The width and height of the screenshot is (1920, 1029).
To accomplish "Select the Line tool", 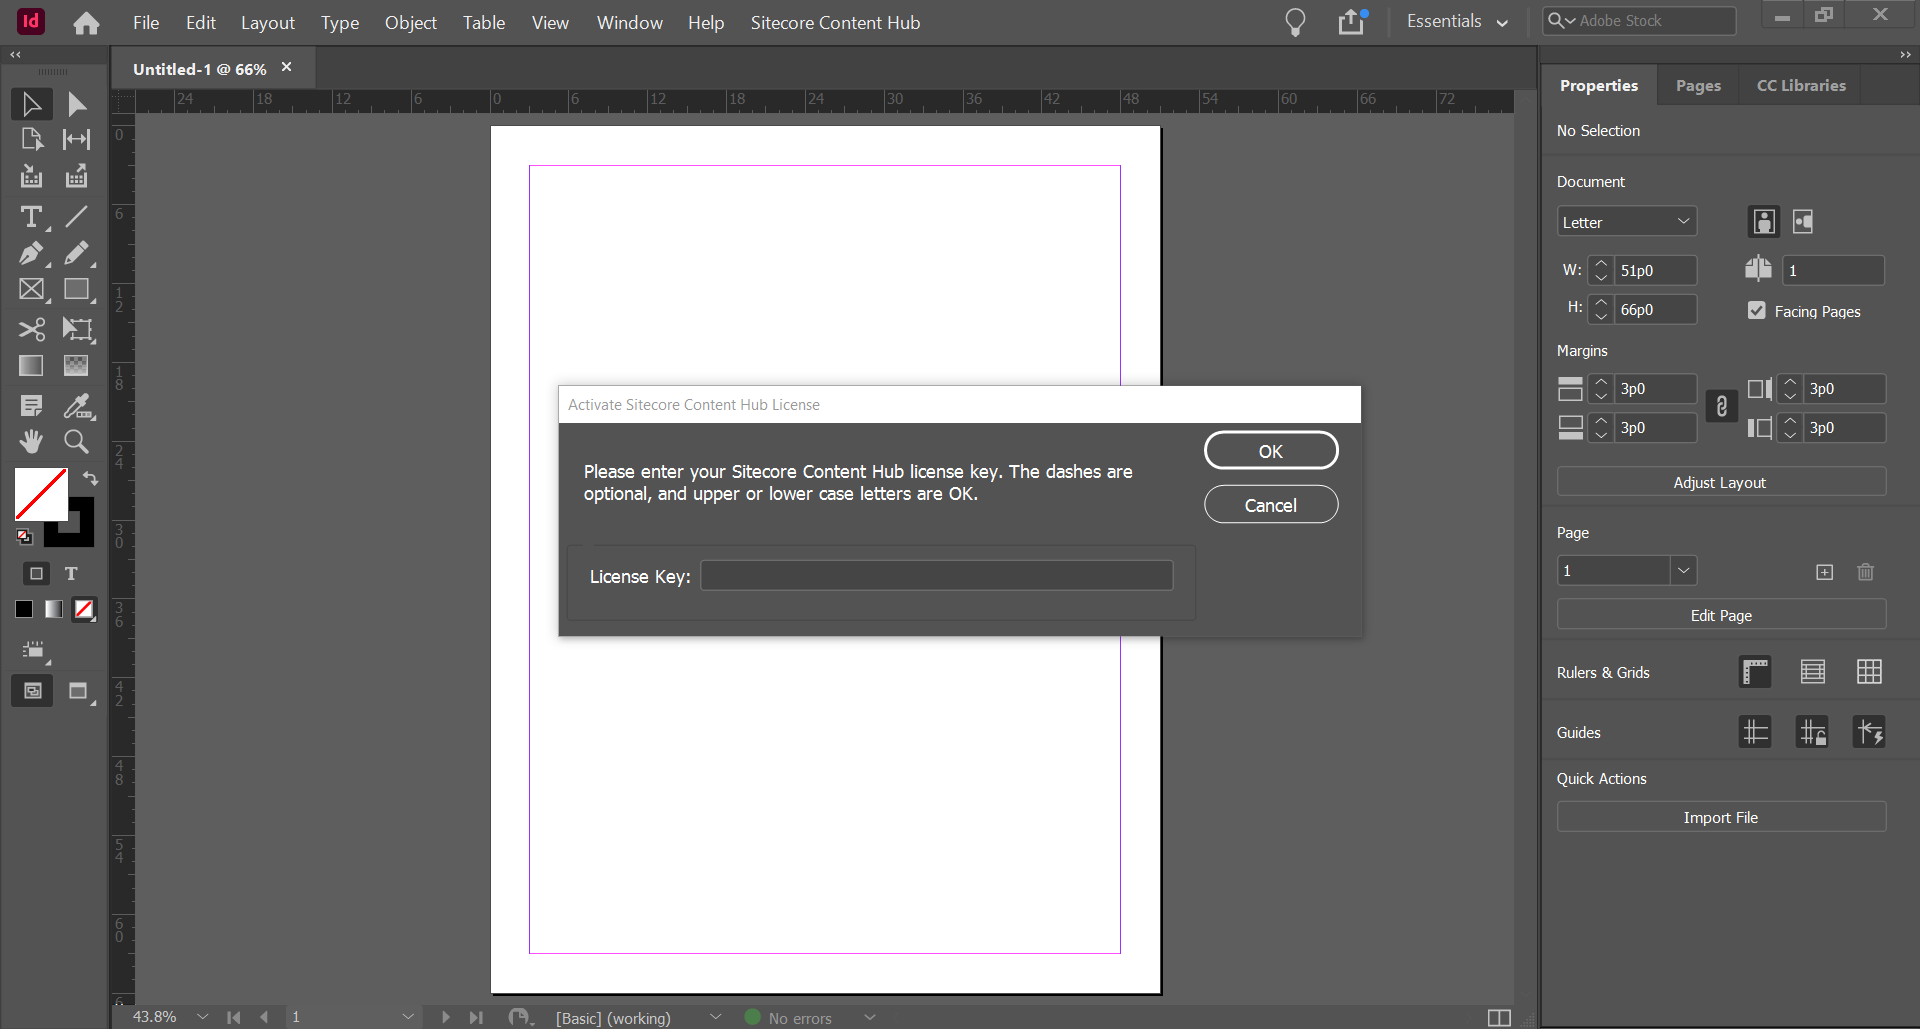I will pos(77,216).
